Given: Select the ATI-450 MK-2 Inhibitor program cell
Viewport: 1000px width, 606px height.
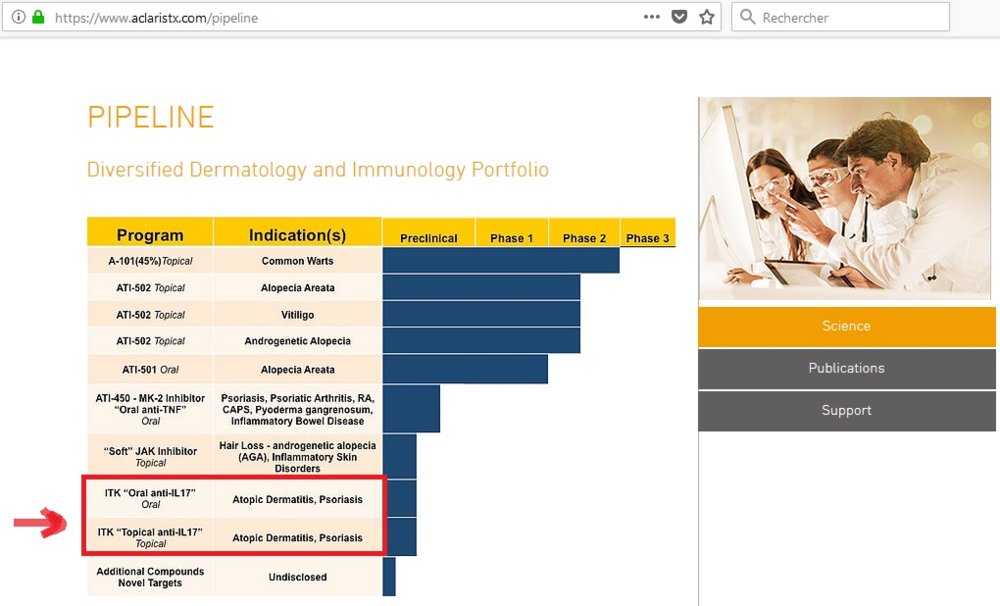Looking at the screenshot, I should (150, 409).
